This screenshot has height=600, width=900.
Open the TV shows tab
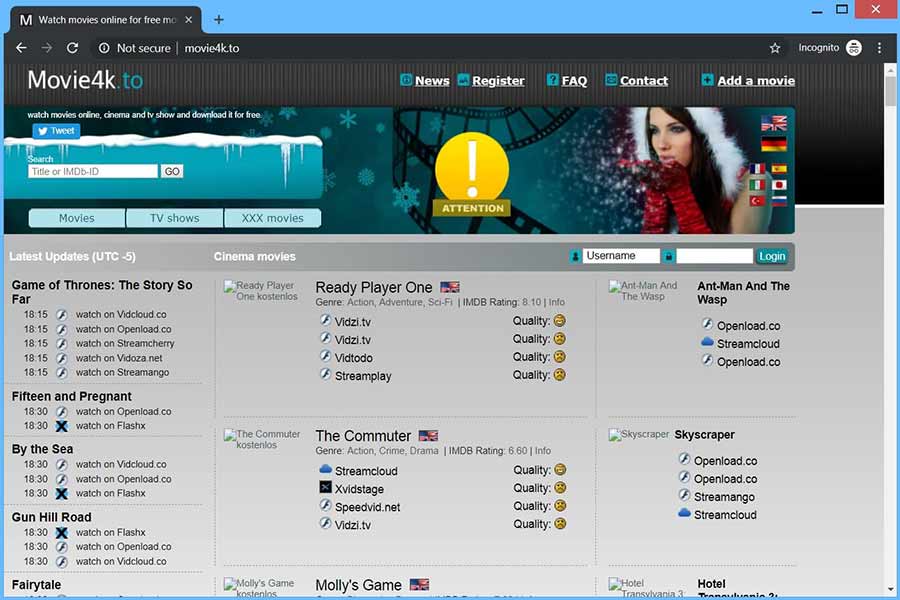(x=174, y=218)
